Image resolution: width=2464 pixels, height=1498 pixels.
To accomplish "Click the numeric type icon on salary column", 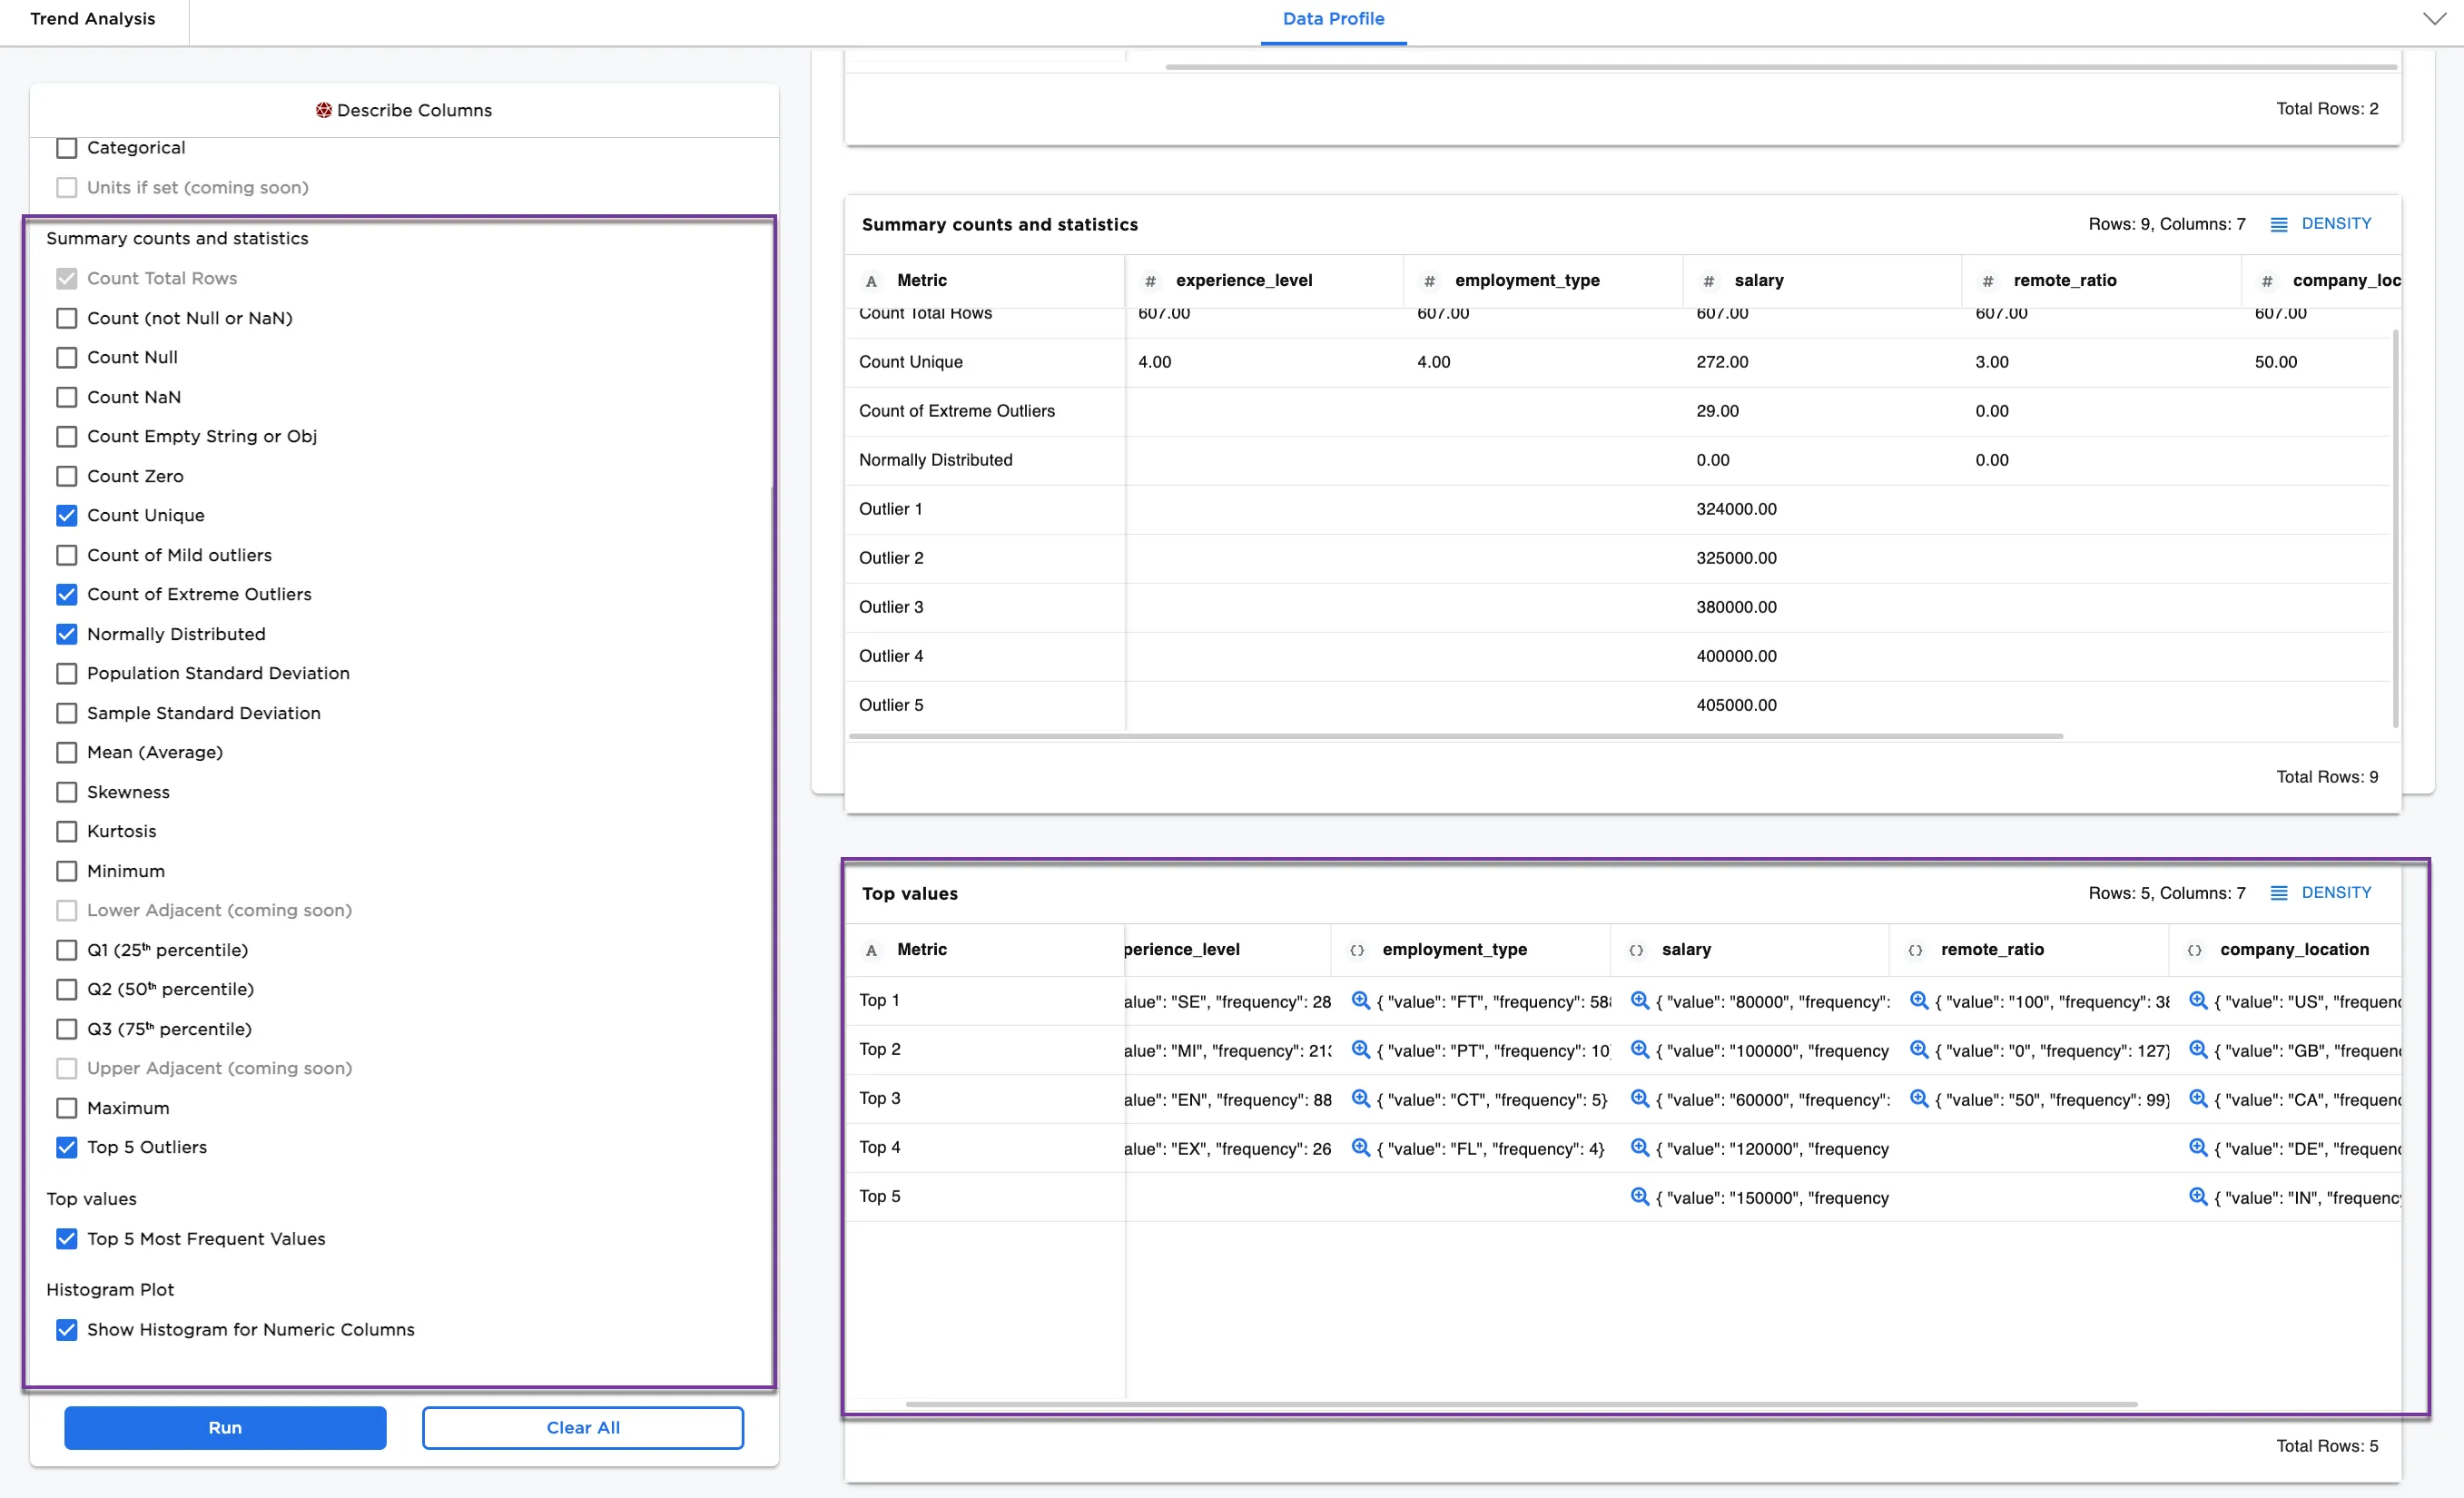I will pyautogui.click(x=1709, y=281).
